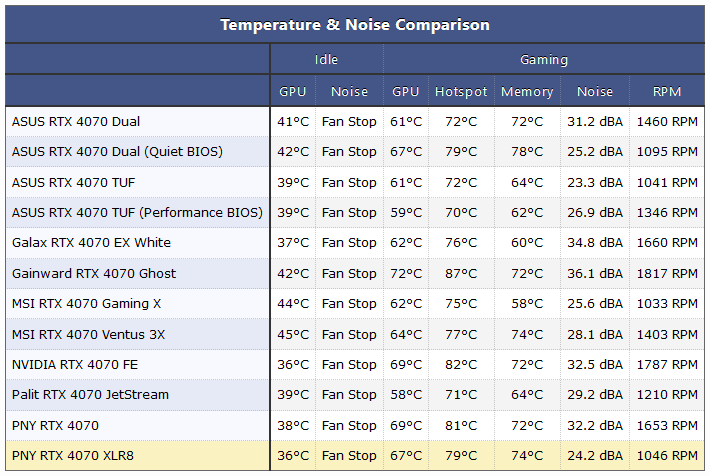The image size is (710, 476).
Task: Click the MSI RTX 4070 Gaming X label
Action: [x=86, y=304]
